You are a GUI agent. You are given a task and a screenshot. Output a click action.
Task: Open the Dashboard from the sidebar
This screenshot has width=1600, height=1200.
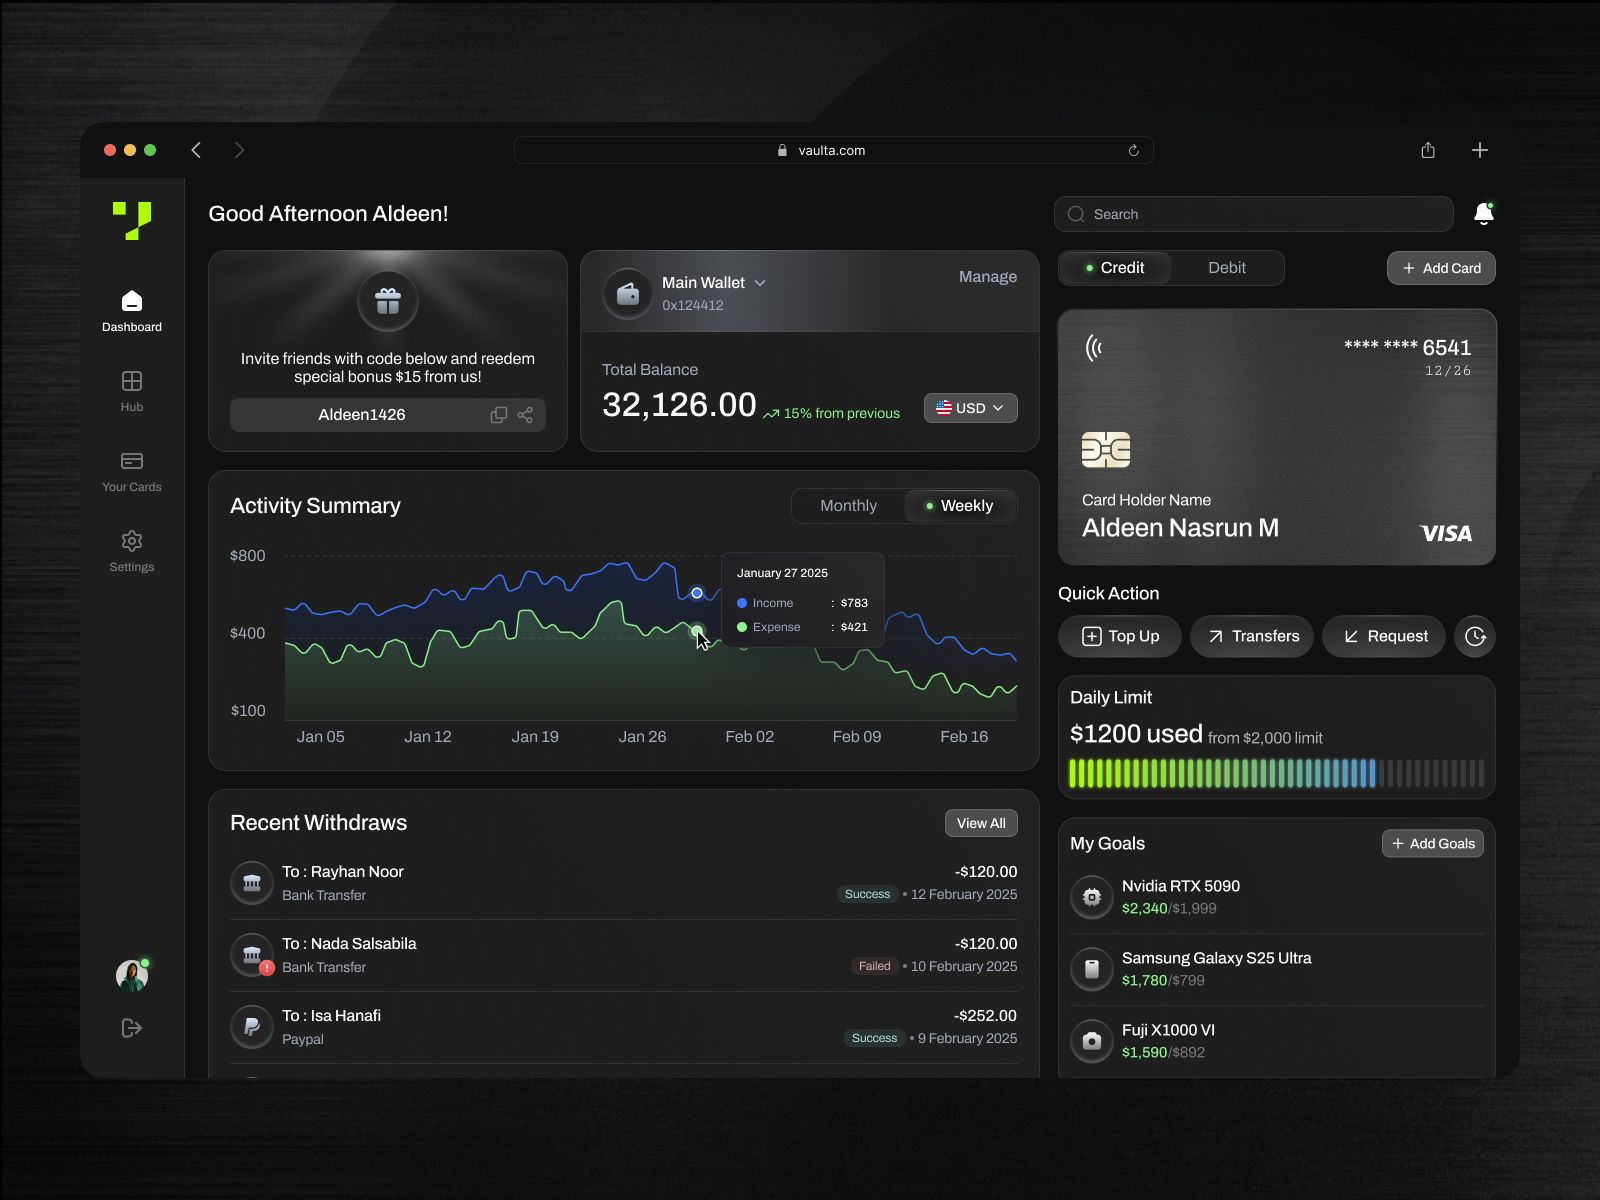tap(131, 310)
